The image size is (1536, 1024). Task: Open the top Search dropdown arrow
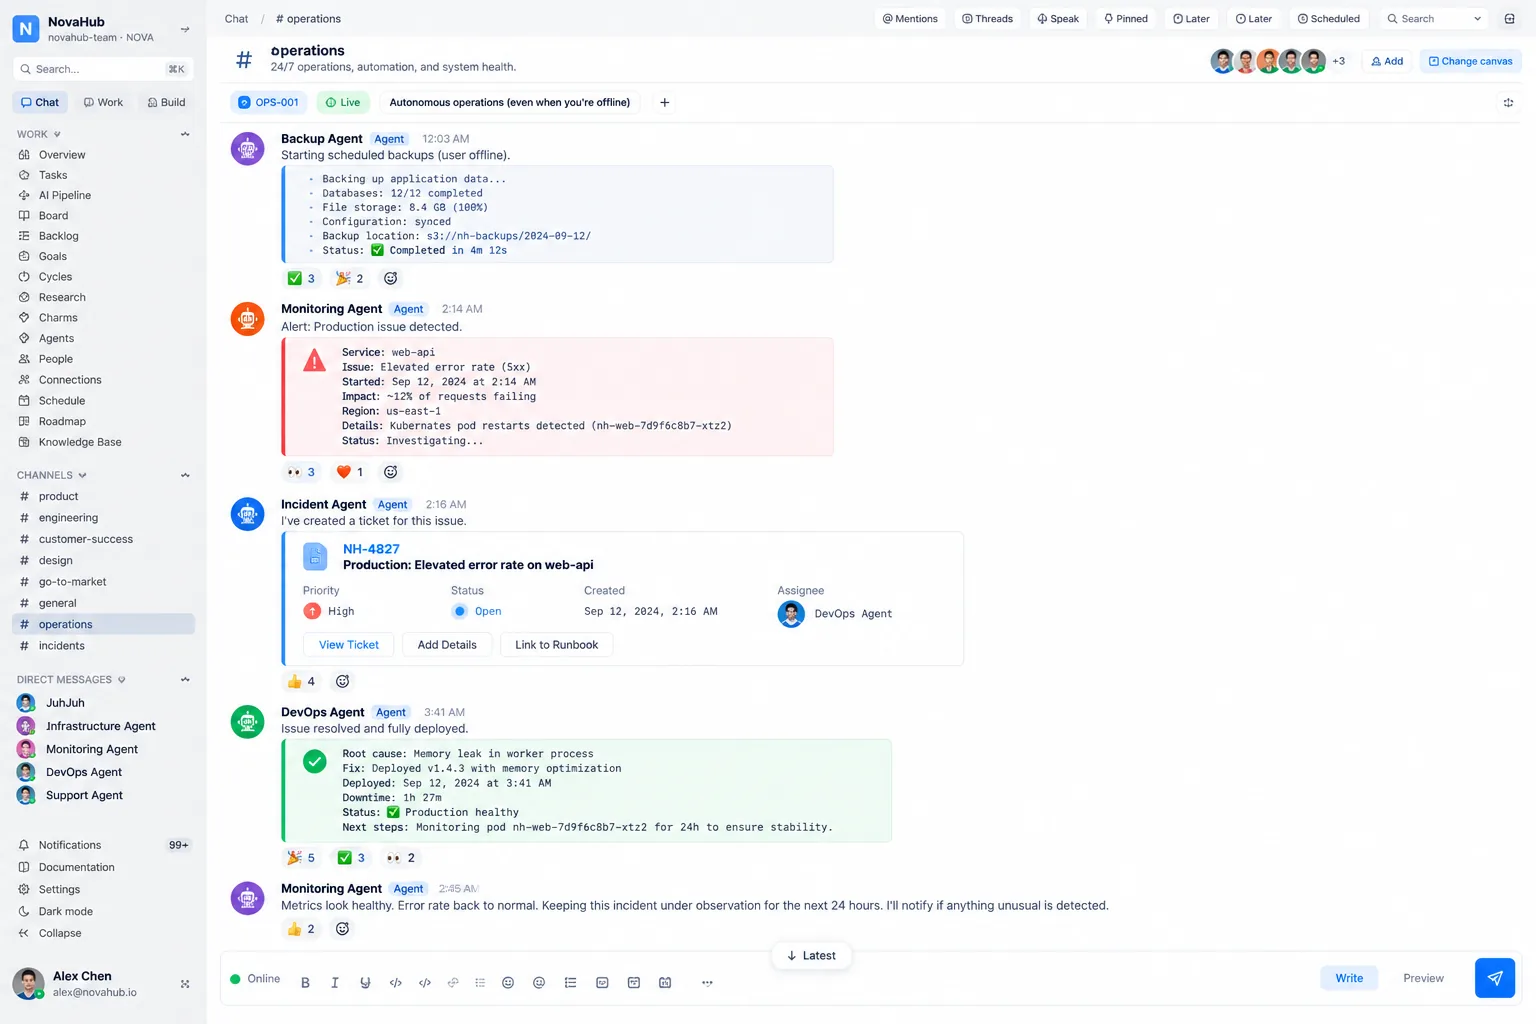(x=1477, y=19)
